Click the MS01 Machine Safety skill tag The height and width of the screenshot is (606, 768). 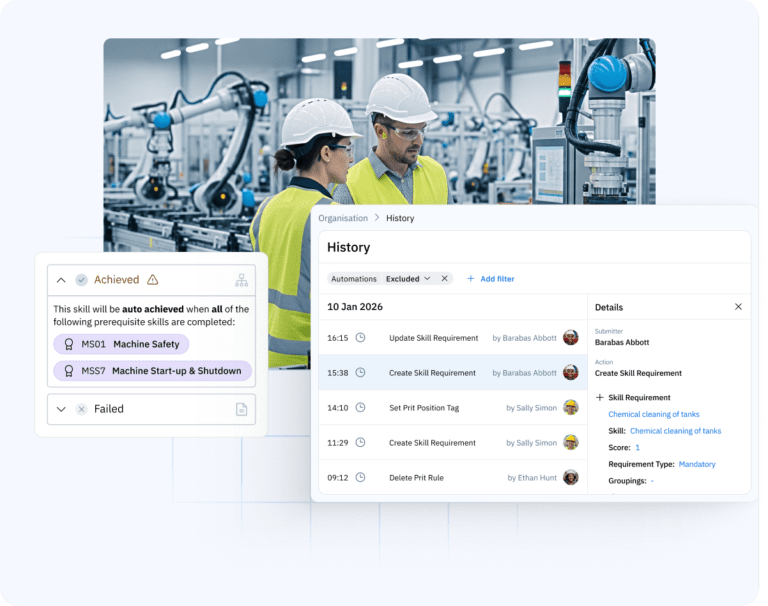[121, 344]
